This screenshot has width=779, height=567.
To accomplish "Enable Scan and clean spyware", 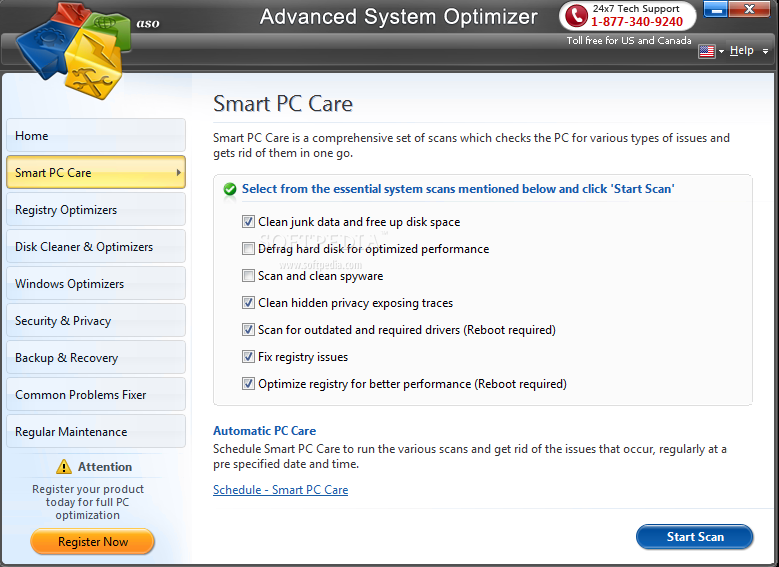I will (x=248, y=276).
